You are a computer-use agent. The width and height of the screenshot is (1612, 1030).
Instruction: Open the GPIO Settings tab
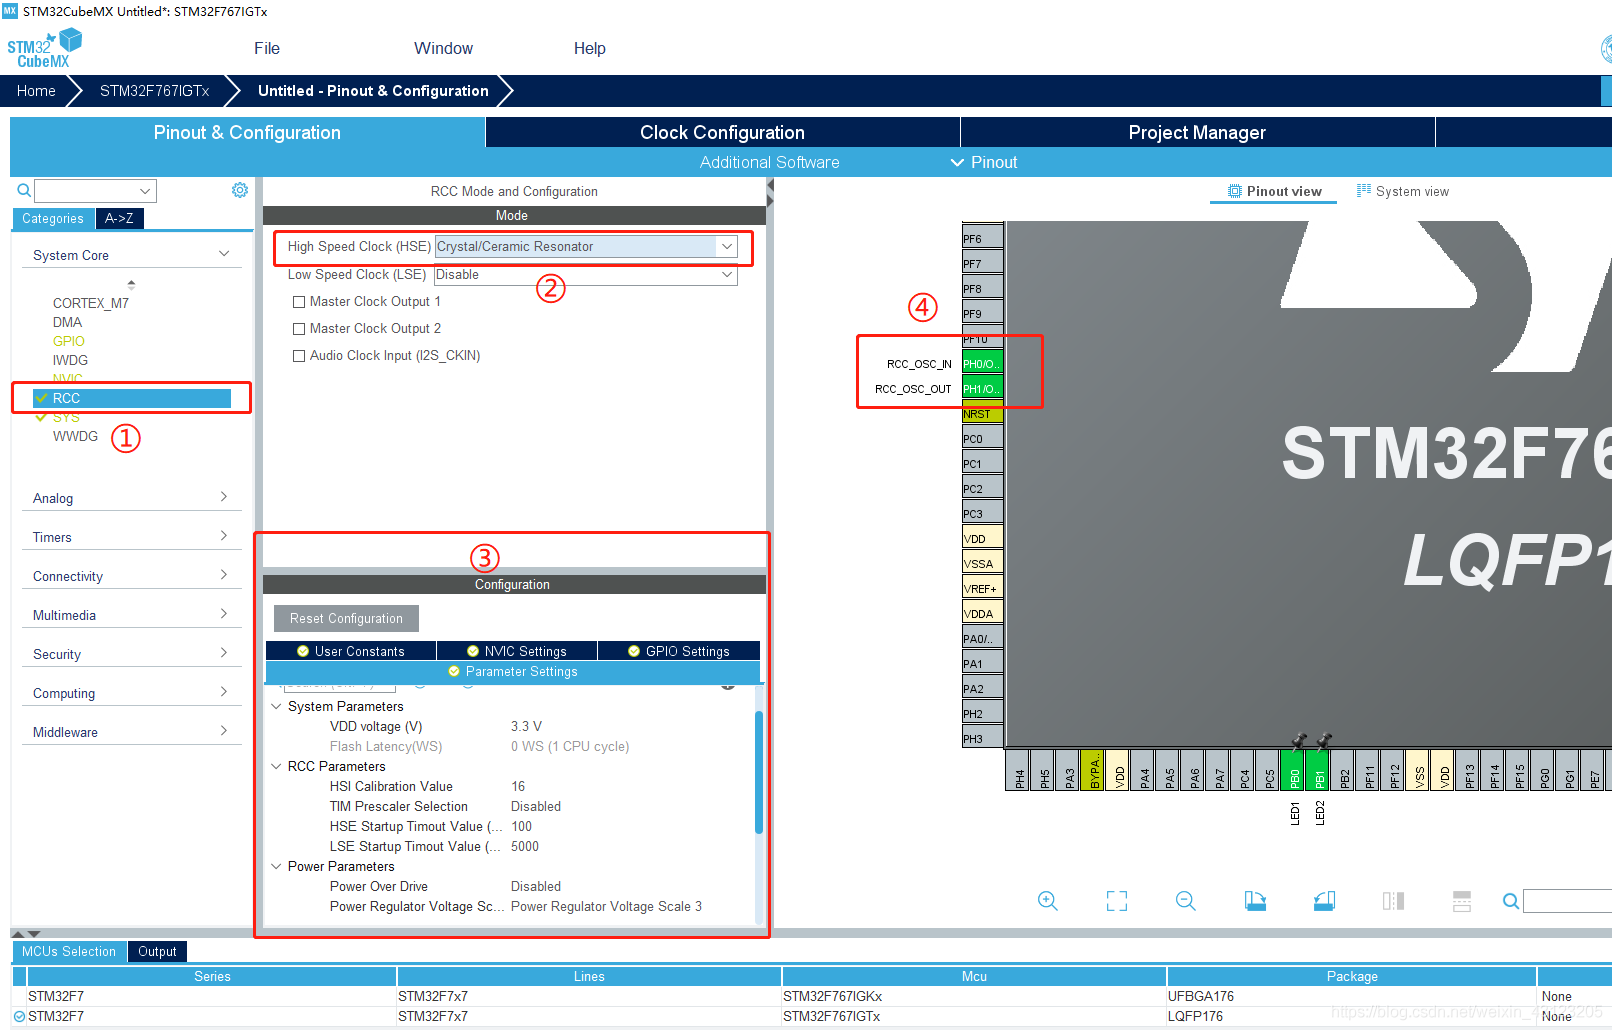point(679,651)
